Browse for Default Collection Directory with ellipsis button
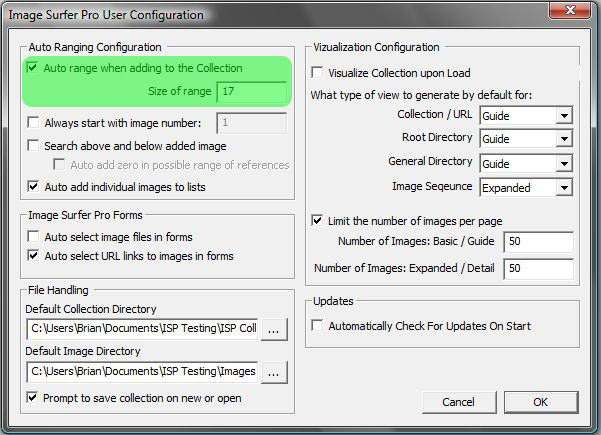Screen dimensions: 601x435 [x=274, y=329]
